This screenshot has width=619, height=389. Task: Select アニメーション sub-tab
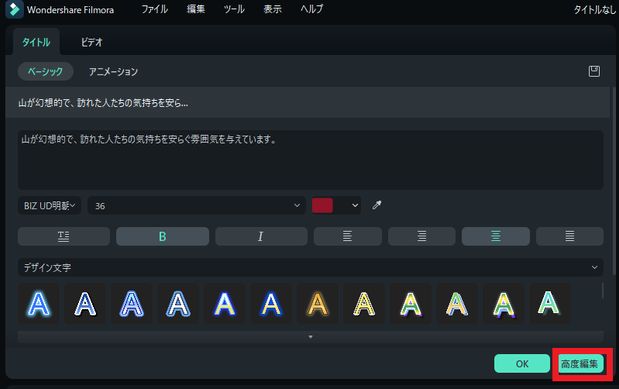point(113,71)
